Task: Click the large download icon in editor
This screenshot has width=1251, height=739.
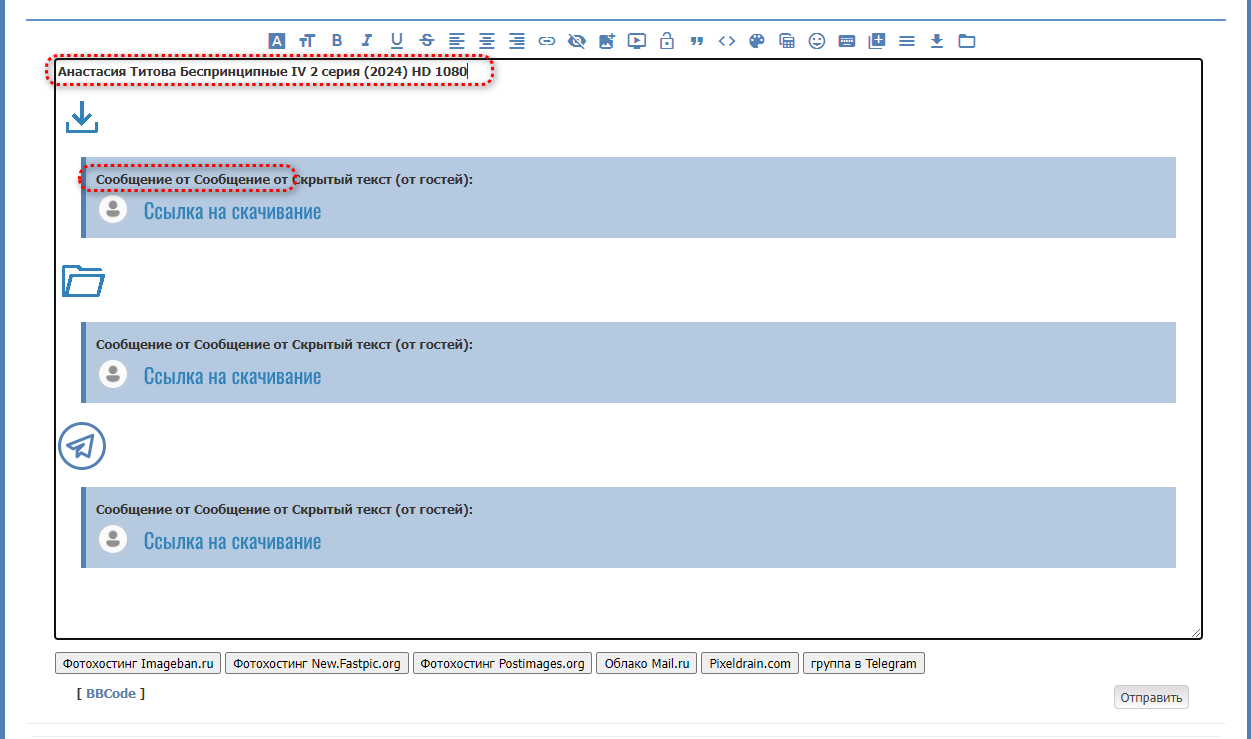Action: point(81,118)
